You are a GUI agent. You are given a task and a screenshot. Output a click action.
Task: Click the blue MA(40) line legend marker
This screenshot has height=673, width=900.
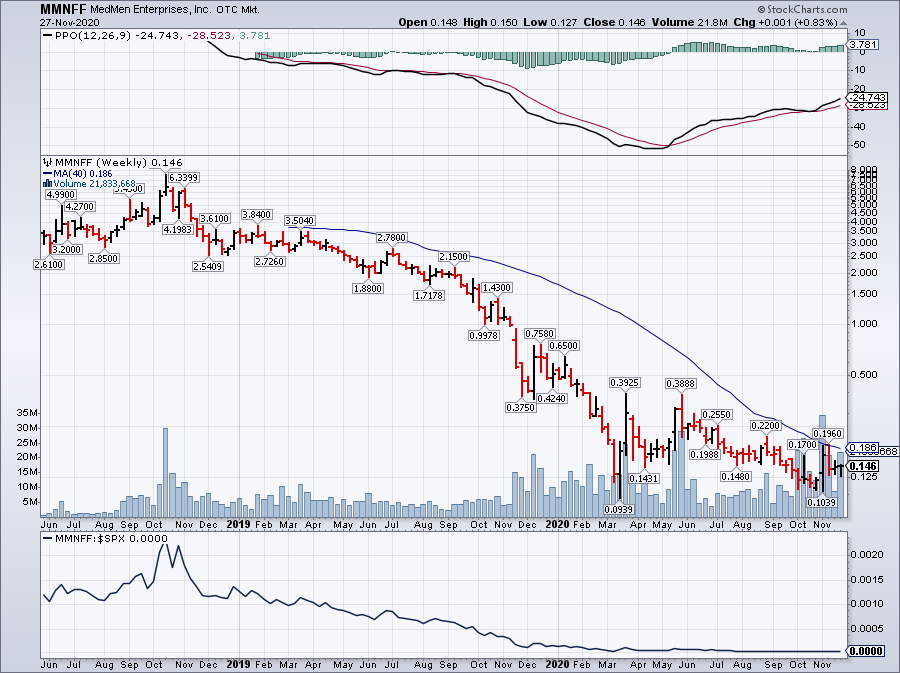[48, 173]
